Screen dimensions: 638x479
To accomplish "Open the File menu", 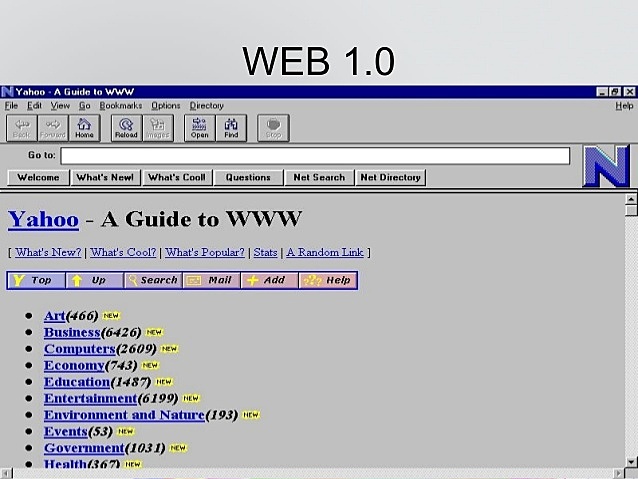I will 11,106.
